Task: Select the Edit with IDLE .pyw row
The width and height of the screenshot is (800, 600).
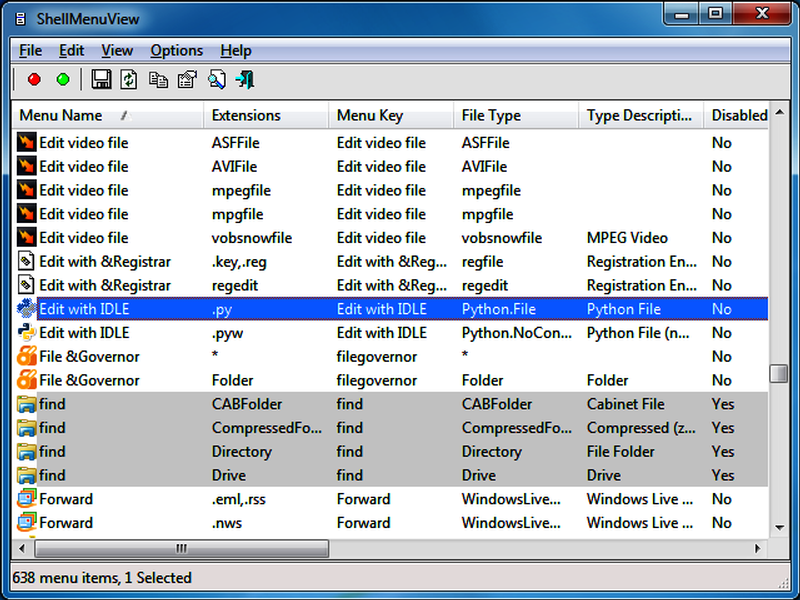Action: (84, 333)
